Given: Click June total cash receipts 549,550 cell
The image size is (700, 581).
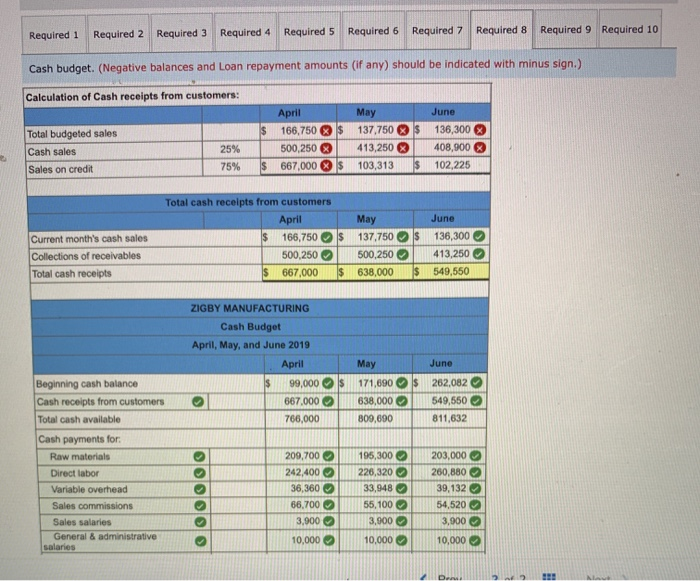Looking at the screenshot, I should click(x=452, y=271).
